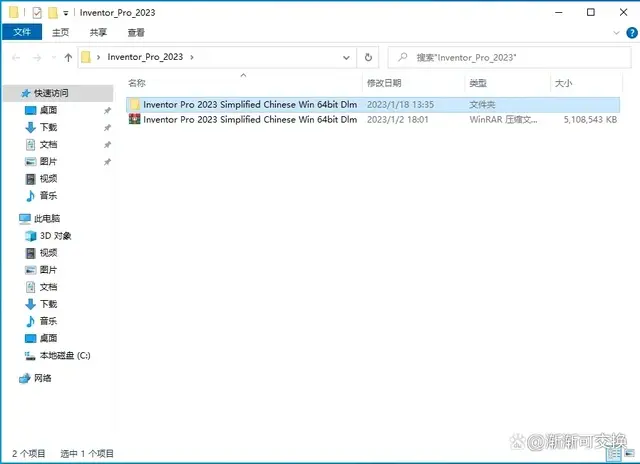
Task: Open pinned 文档 under quick access
Action: [48, 144]
